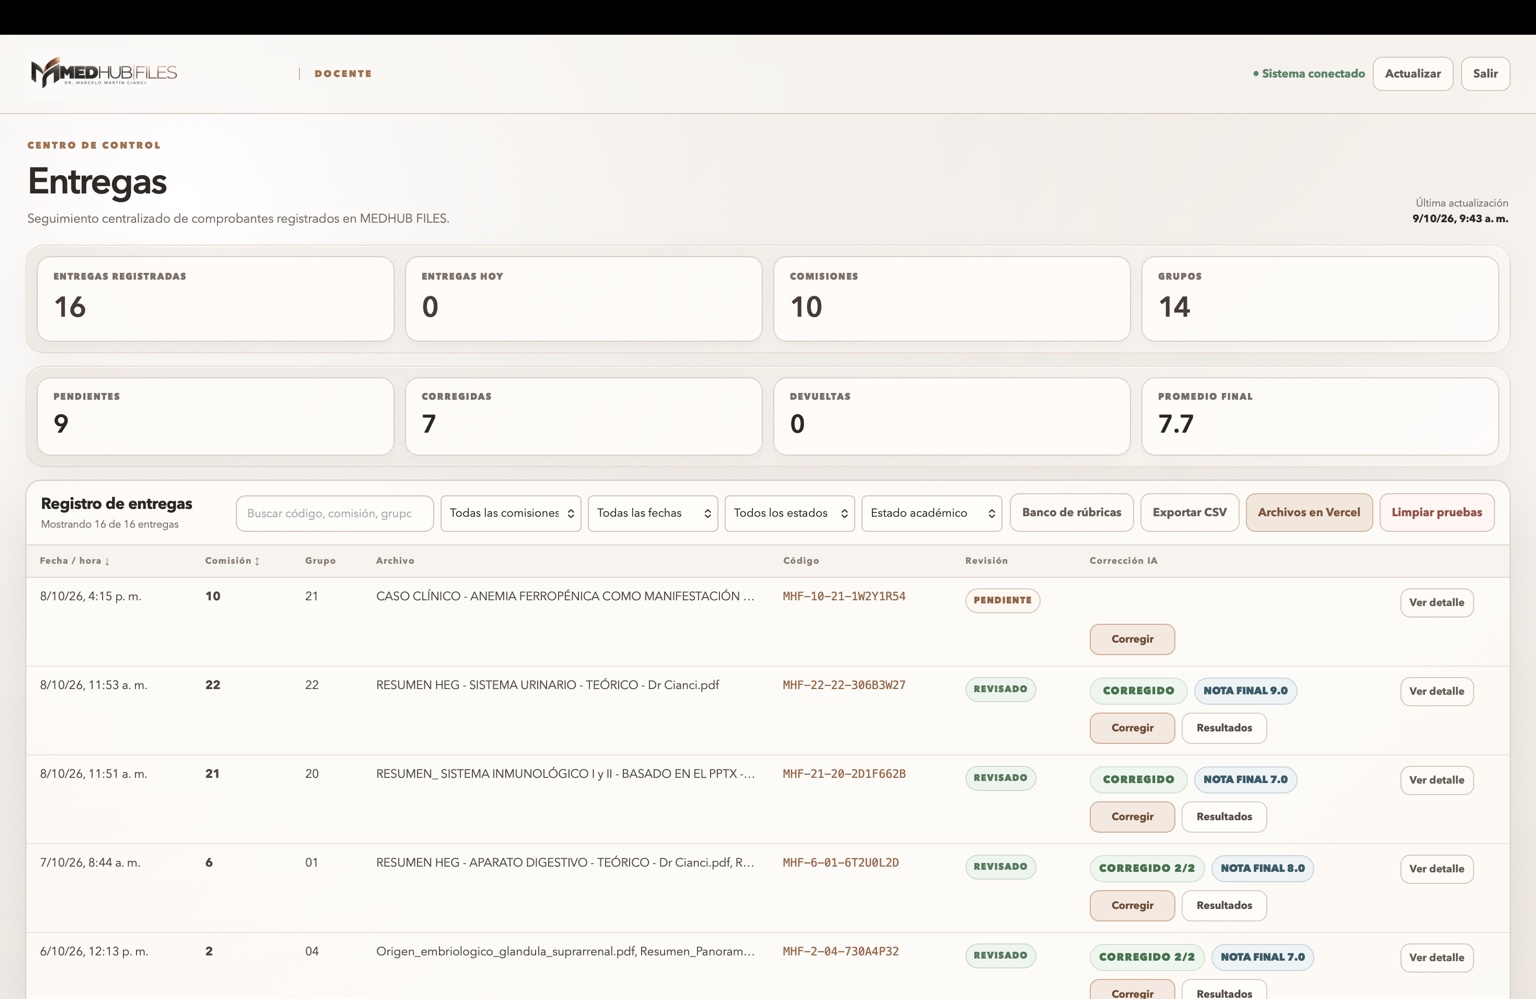
Task: Click Ver detalle for MHF-21-20-2D1F662B
Action: [x=1437, y=780]
